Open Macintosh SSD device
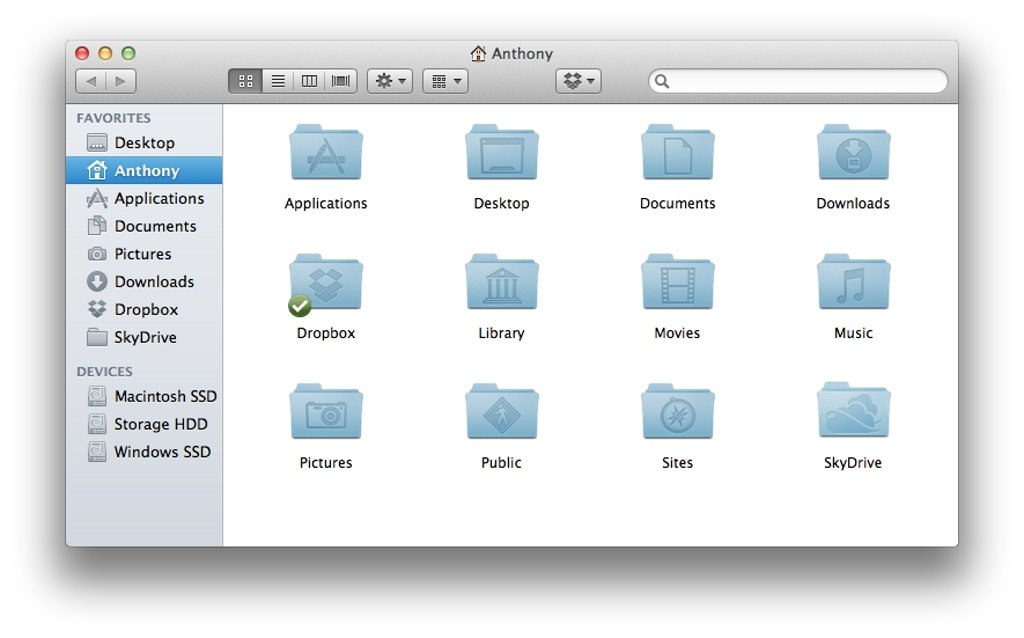The height and width of the screenshot is (638, 1024). click(144, 396)
